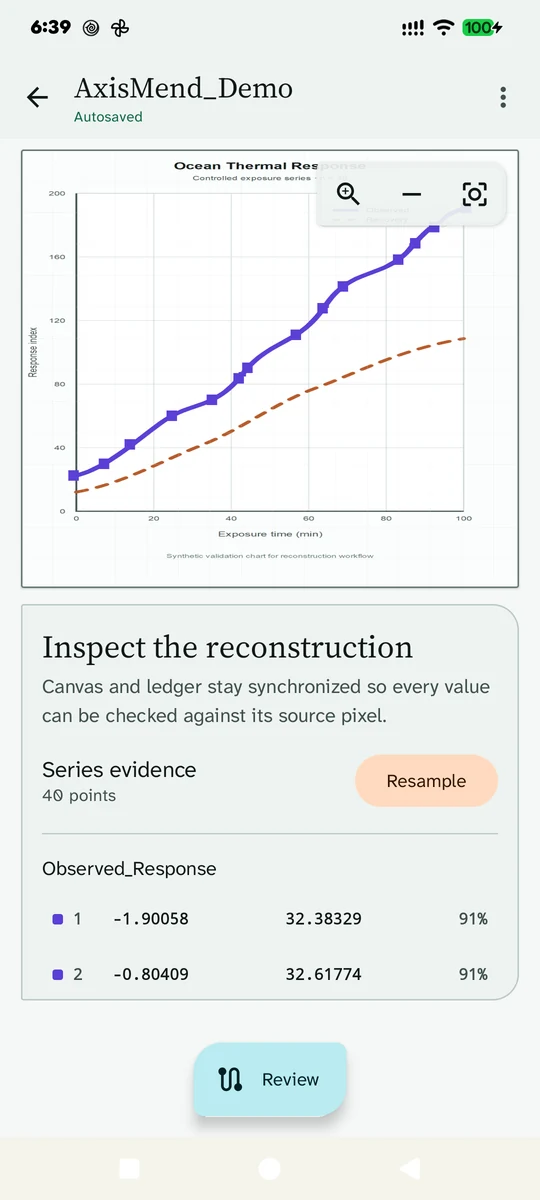Open the three-dot overflow menu
This screenshot has height=1200, width=540.
[x=503, y=97]
